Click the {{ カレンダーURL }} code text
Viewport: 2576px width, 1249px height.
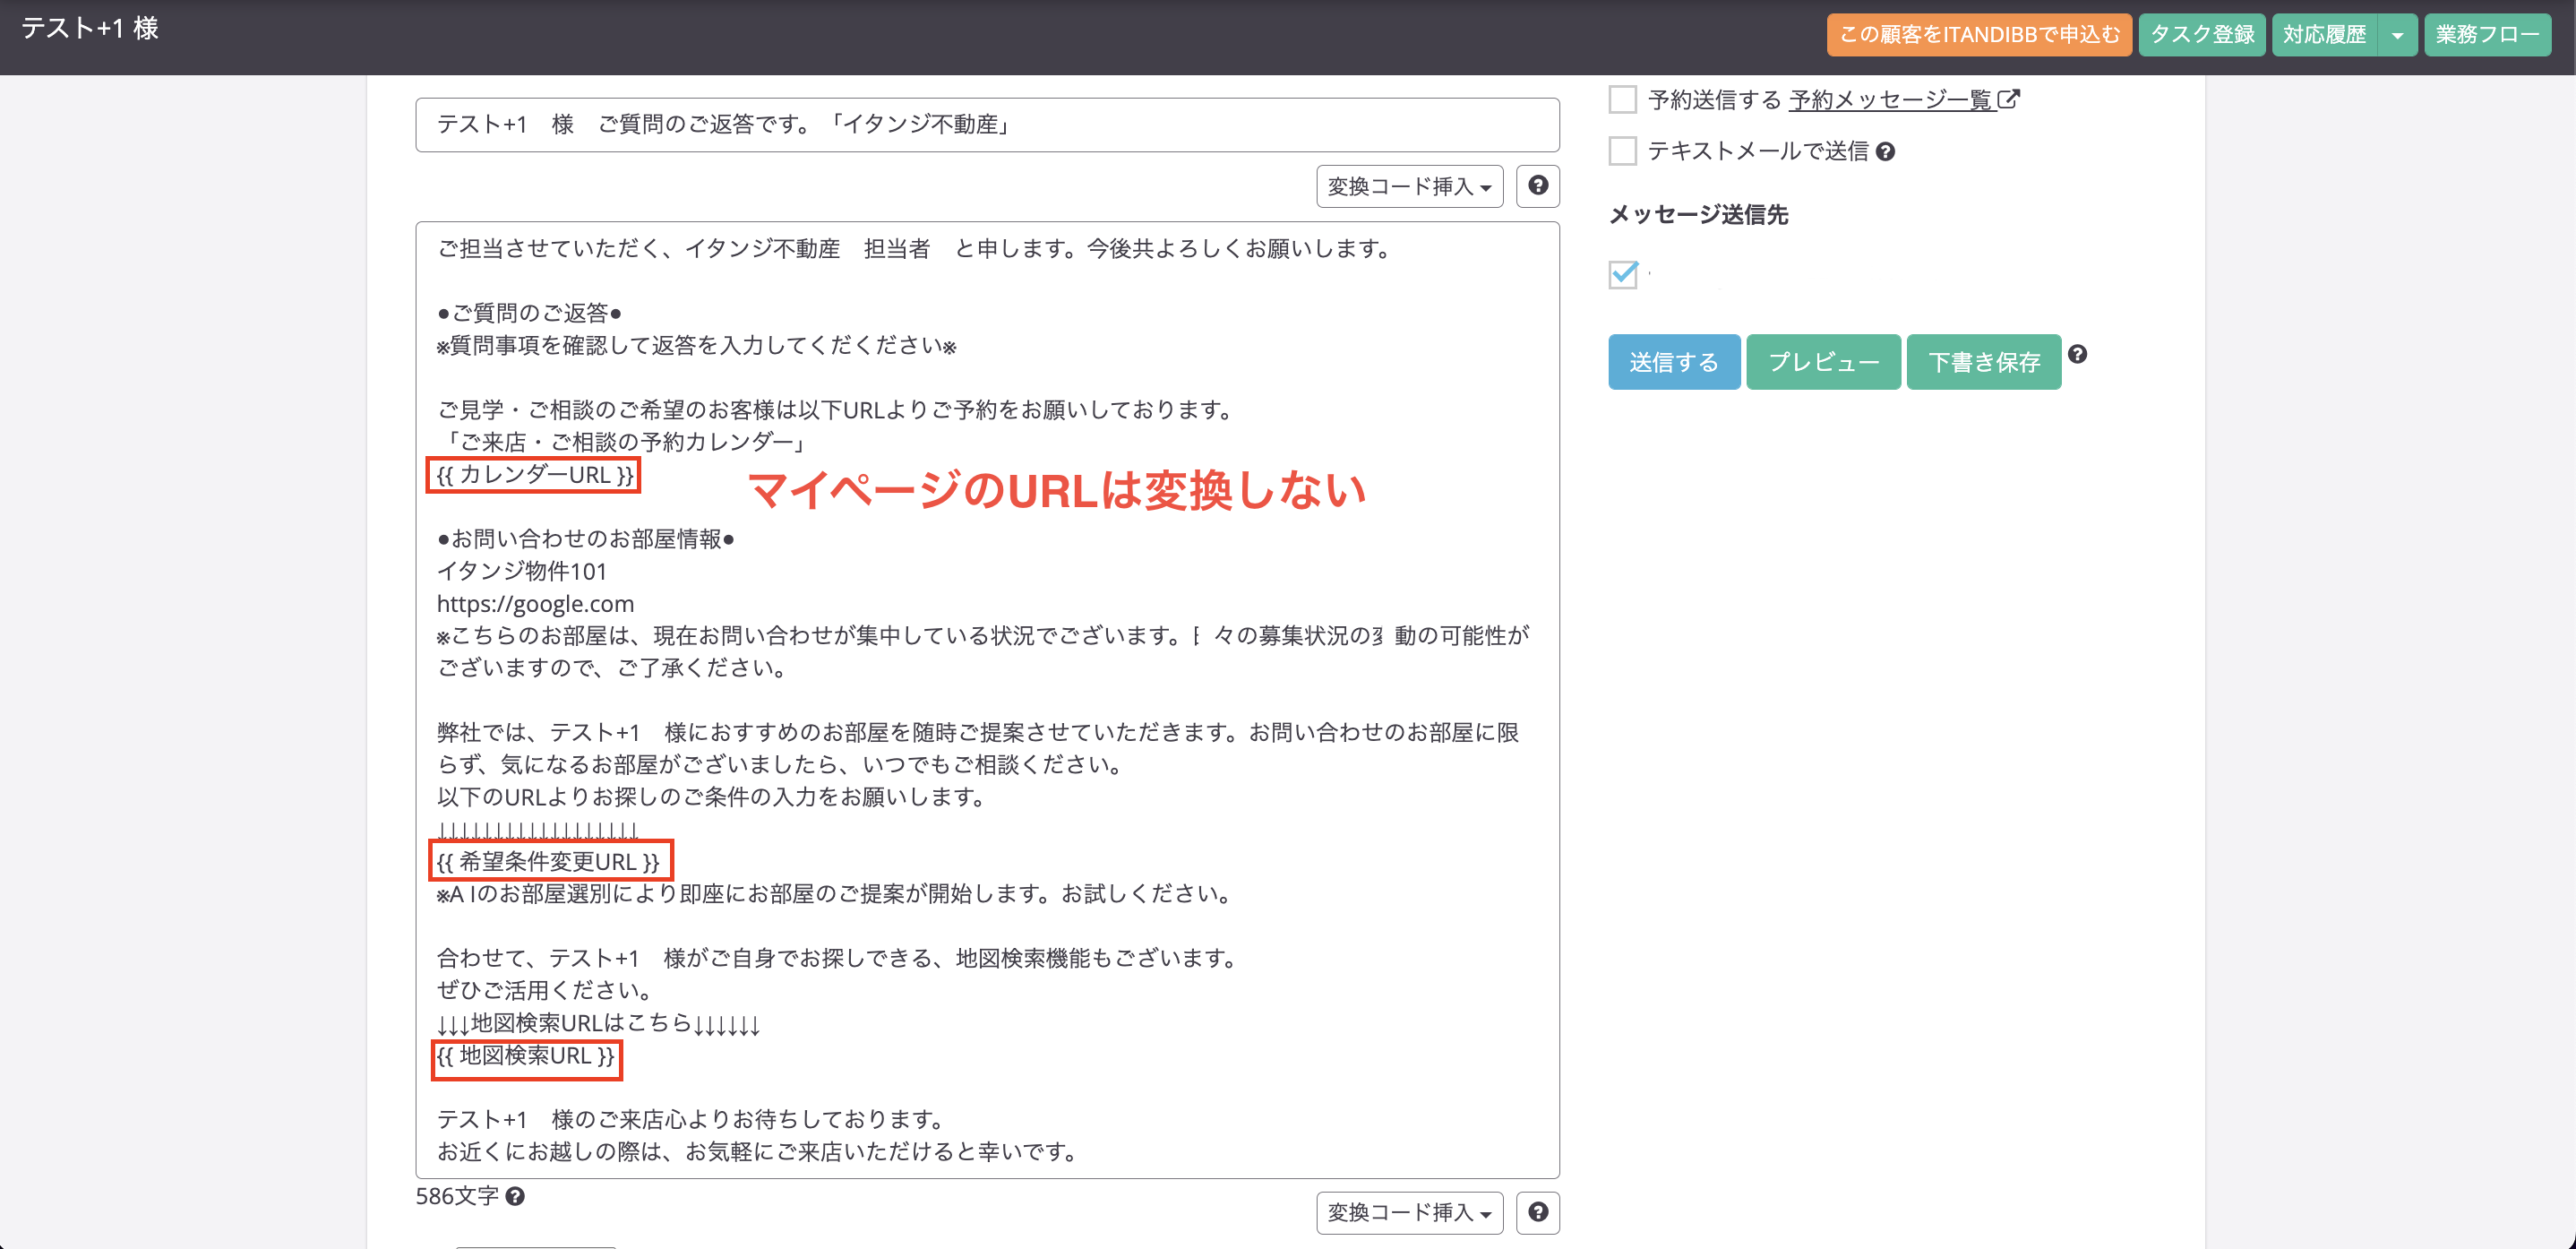534,475
